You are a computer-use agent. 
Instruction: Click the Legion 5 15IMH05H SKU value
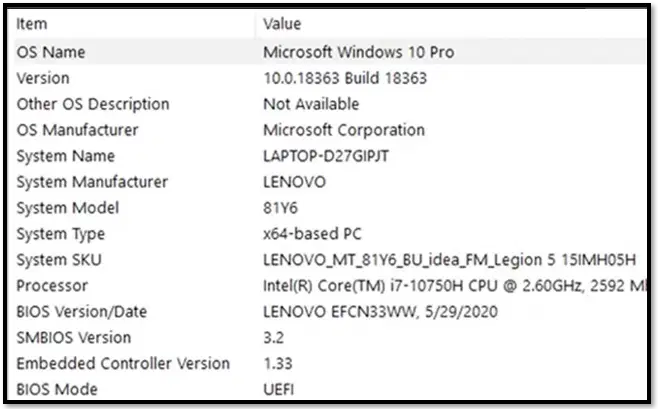click(449, 260)
